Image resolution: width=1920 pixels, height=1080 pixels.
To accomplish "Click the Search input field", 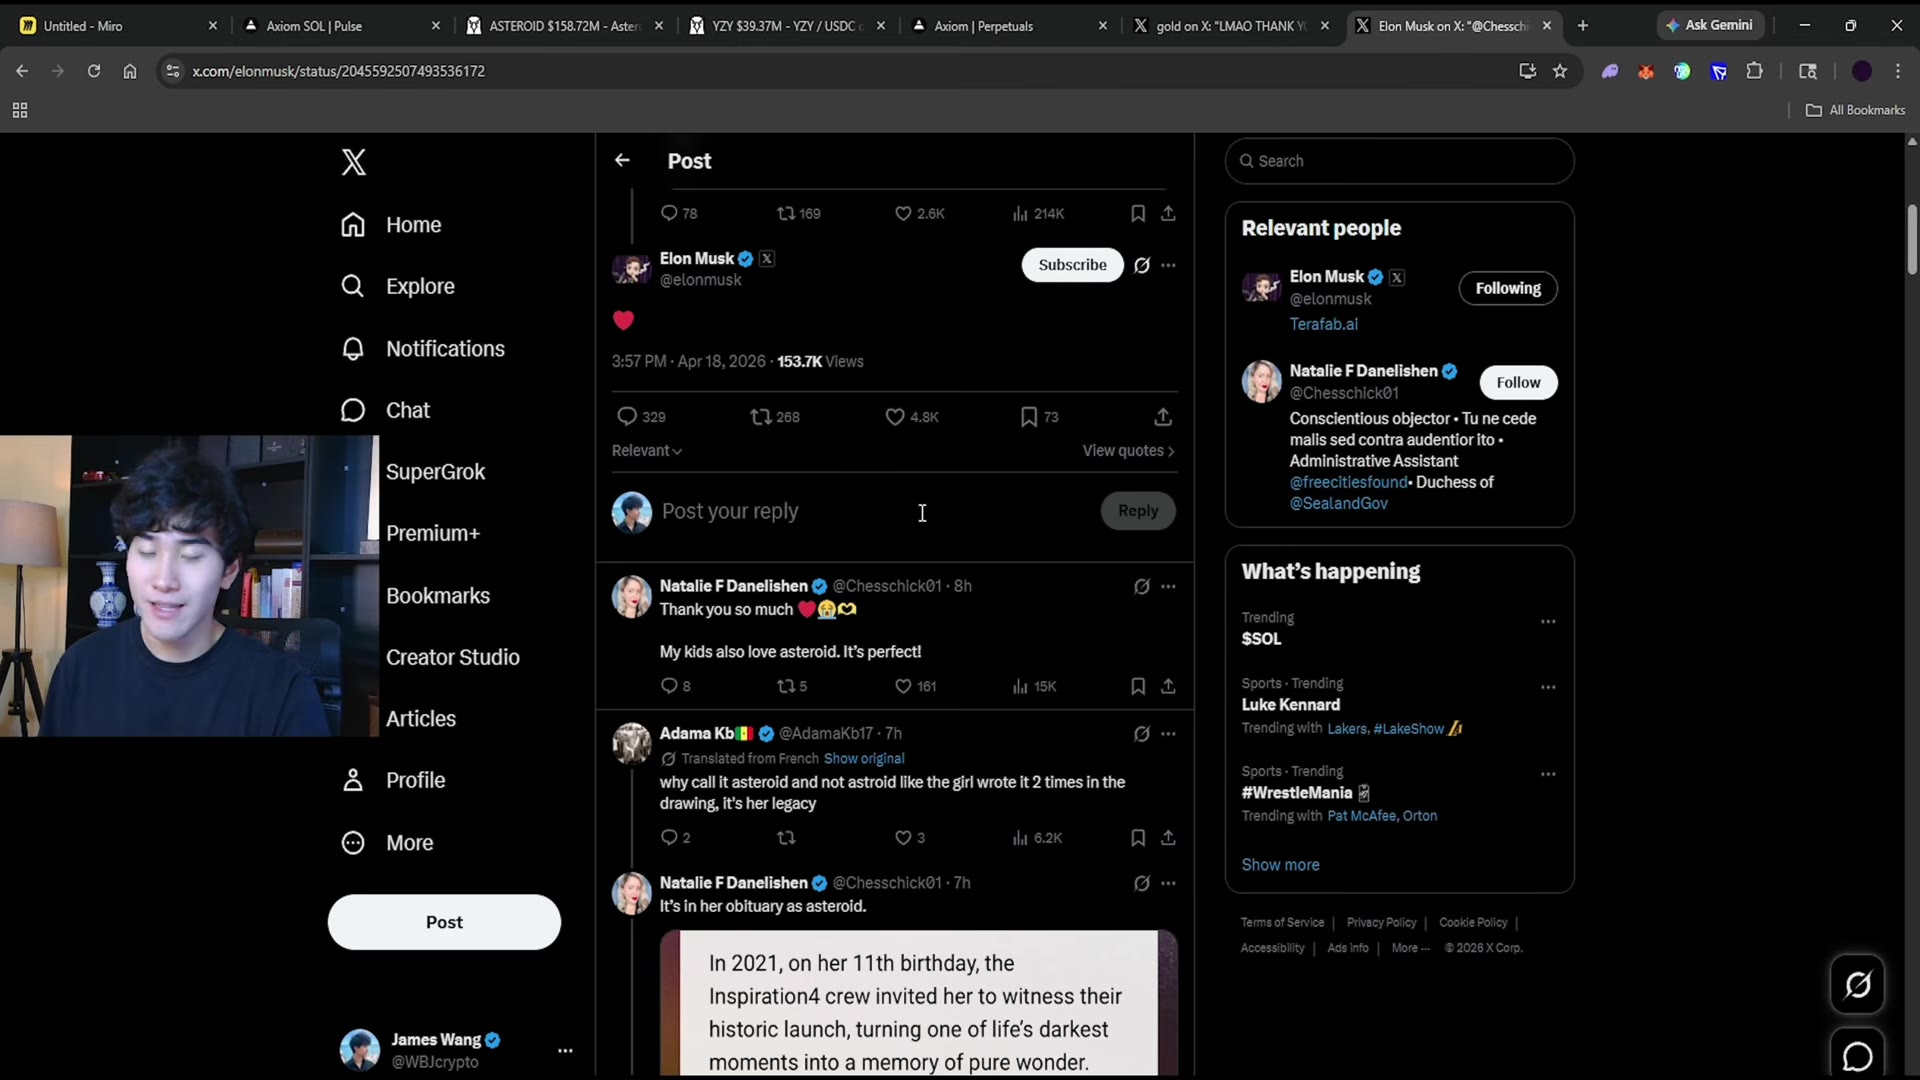I will (x=1399, y=161).
